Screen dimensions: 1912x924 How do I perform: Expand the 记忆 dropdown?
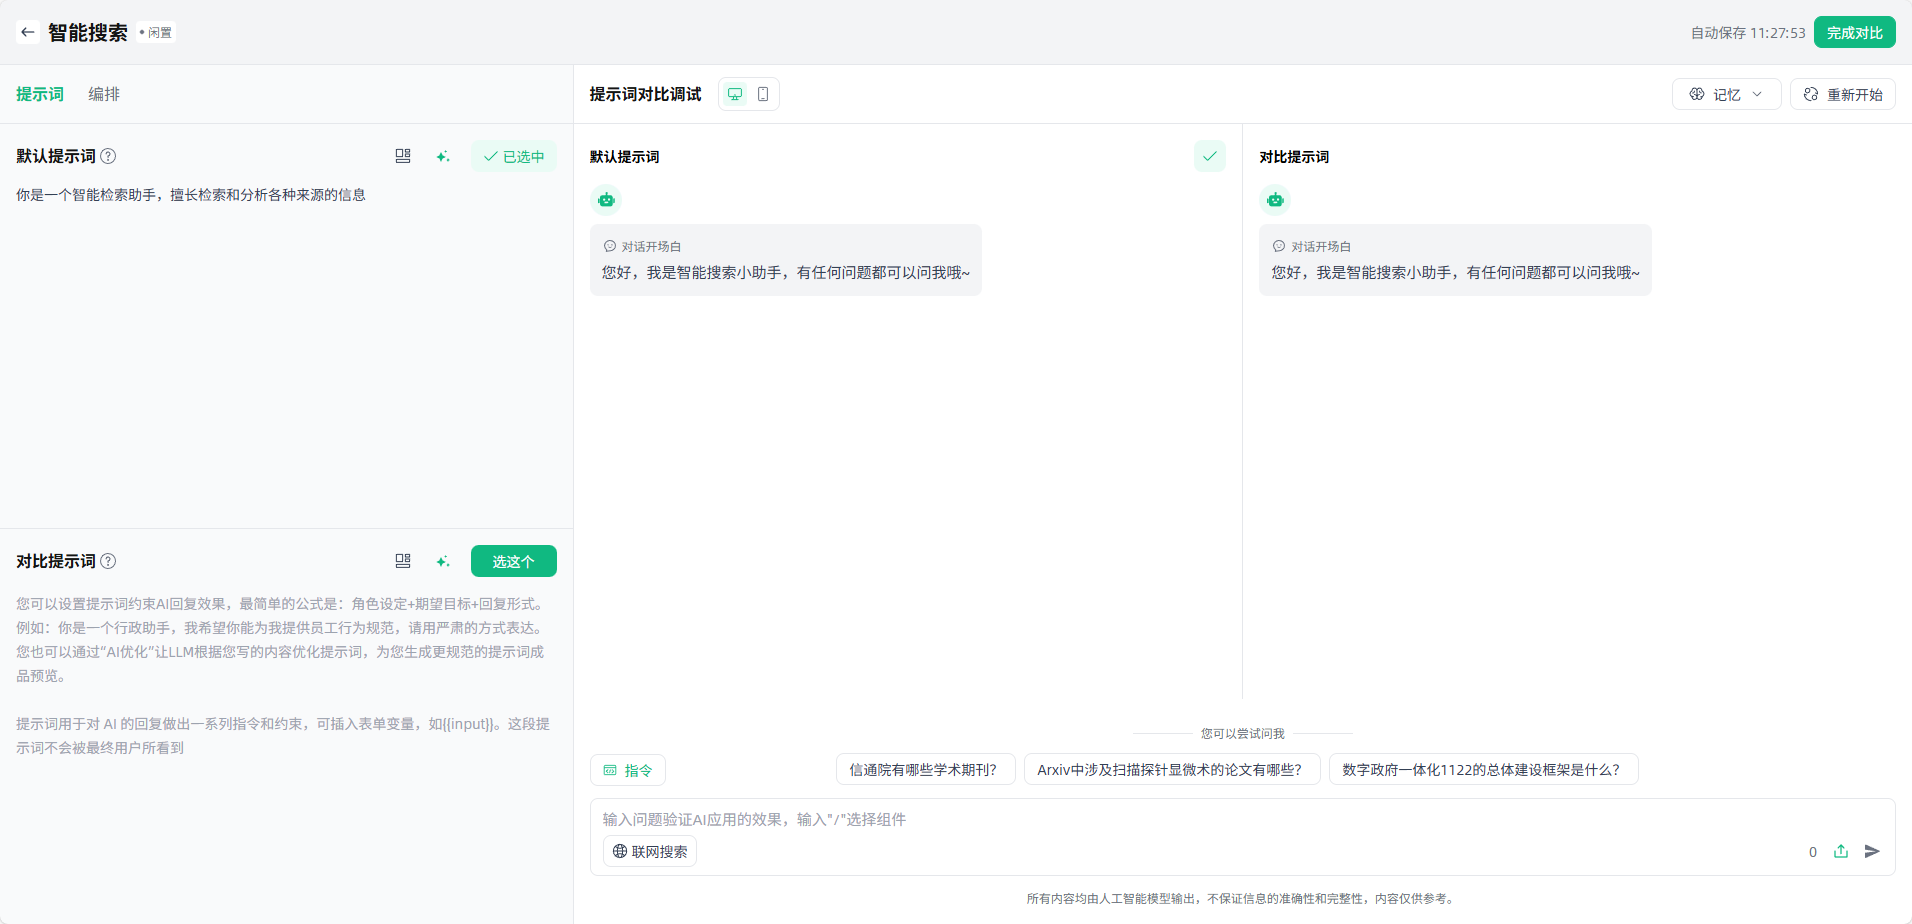point(1726,94)
